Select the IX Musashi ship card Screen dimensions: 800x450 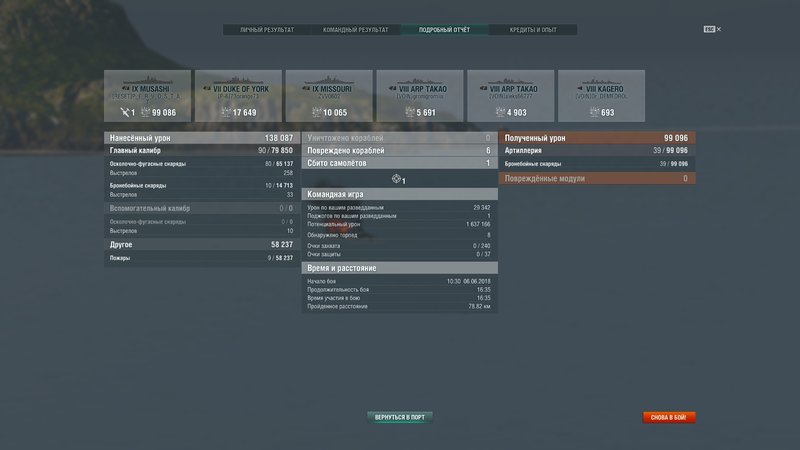(147, 96)
